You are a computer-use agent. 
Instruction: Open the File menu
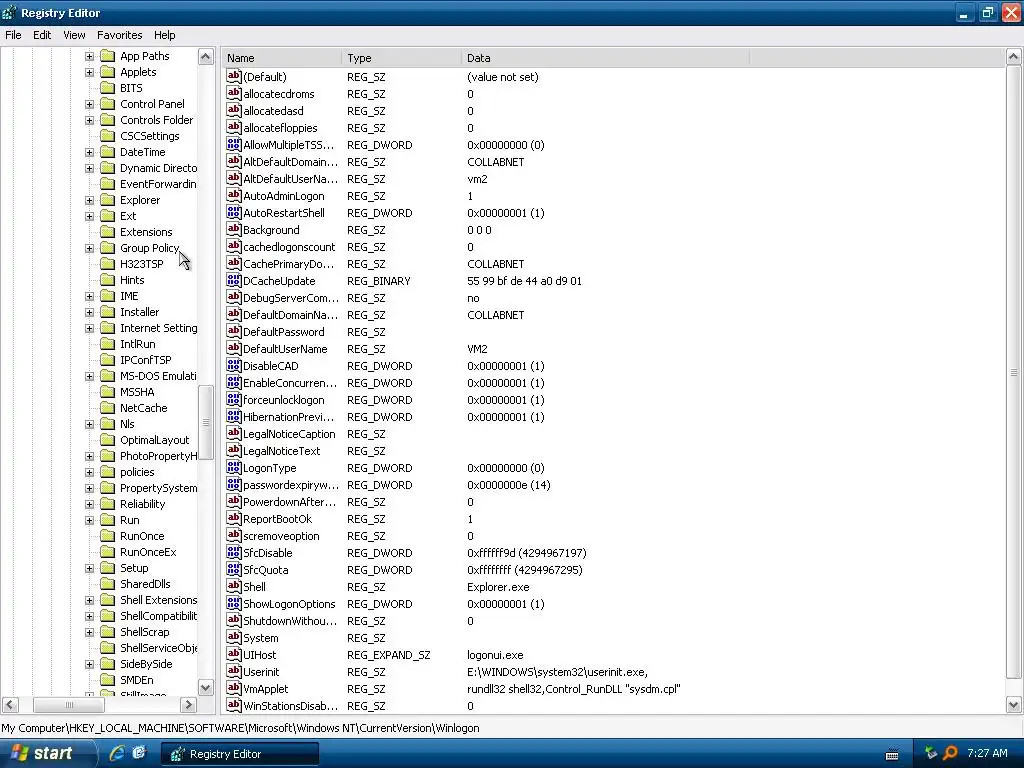13,35
